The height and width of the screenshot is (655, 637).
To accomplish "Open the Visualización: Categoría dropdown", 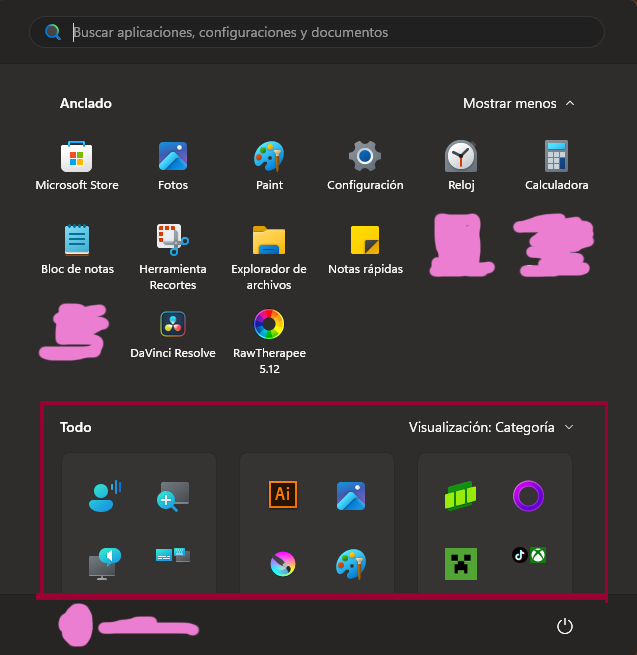I will pyautogui.click(x=491, y=427).
